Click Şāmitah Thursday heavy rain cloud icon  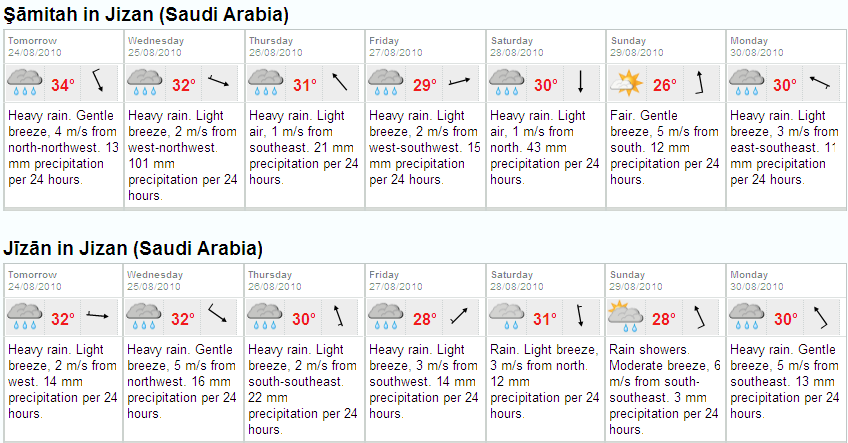(x=266, y=82)
